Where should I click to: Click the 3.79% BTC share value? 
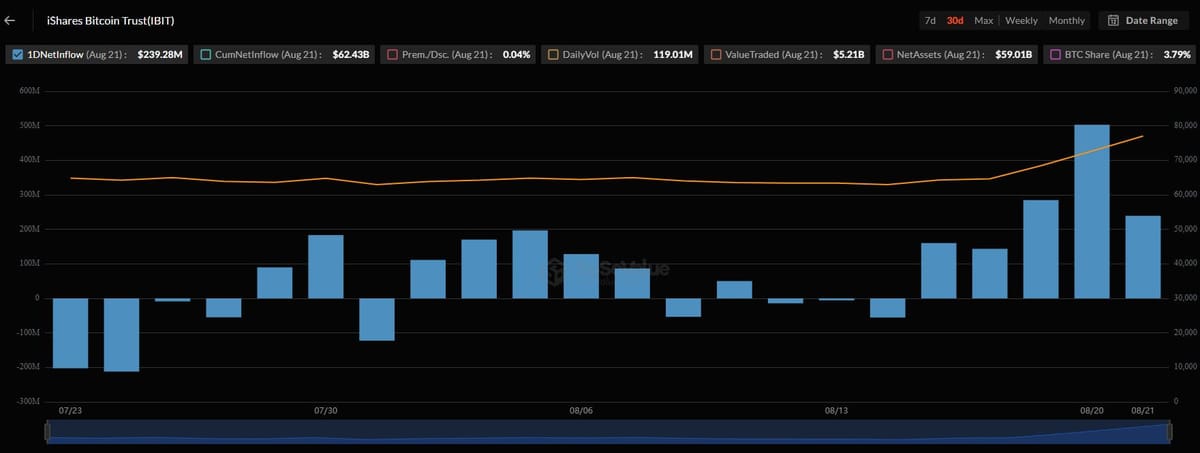(x=1177, y=55)
